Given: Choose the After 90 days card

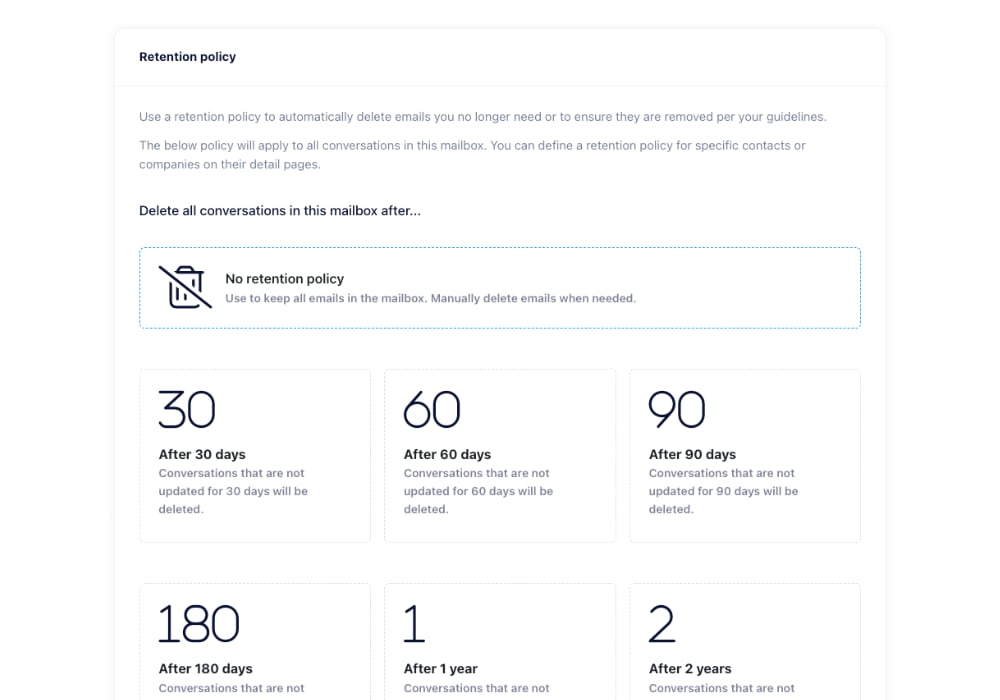Looking at the screenshot, I should point(745,456).
